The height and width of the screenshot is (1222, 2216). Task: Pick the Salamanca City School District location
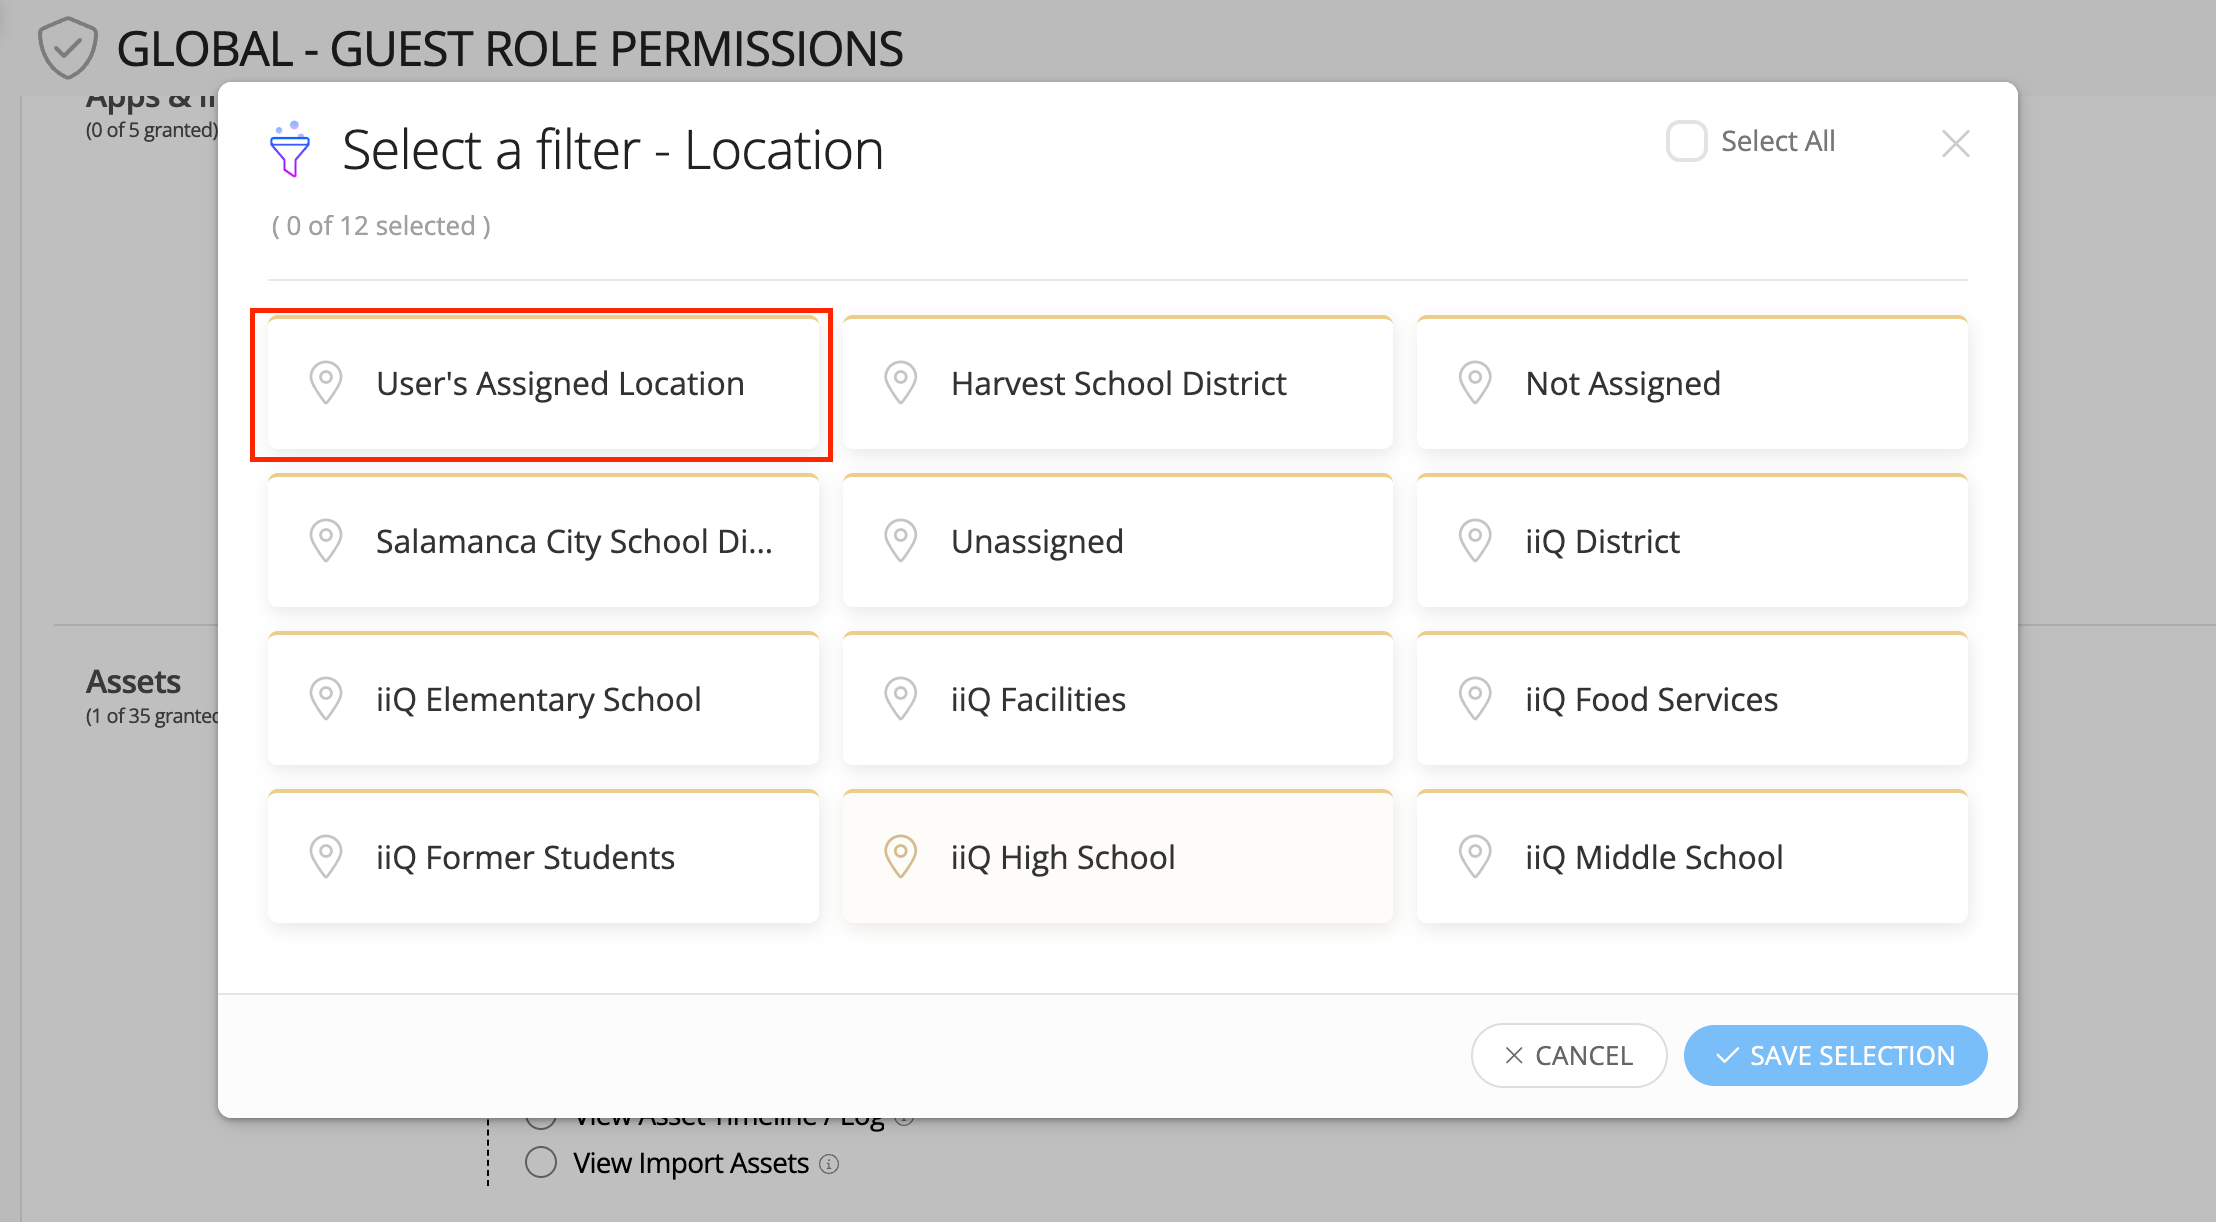543,541
